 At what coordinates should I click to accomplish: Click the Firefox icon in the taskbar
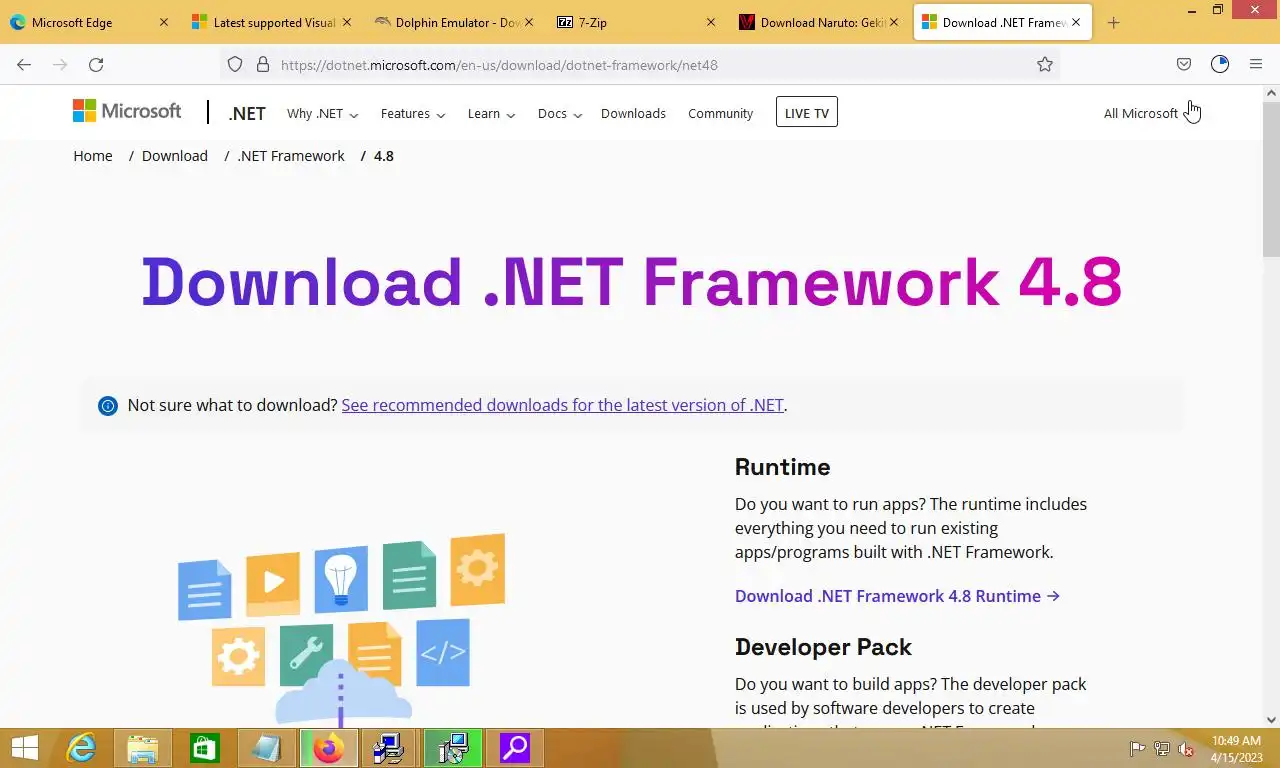click(329, 748)
